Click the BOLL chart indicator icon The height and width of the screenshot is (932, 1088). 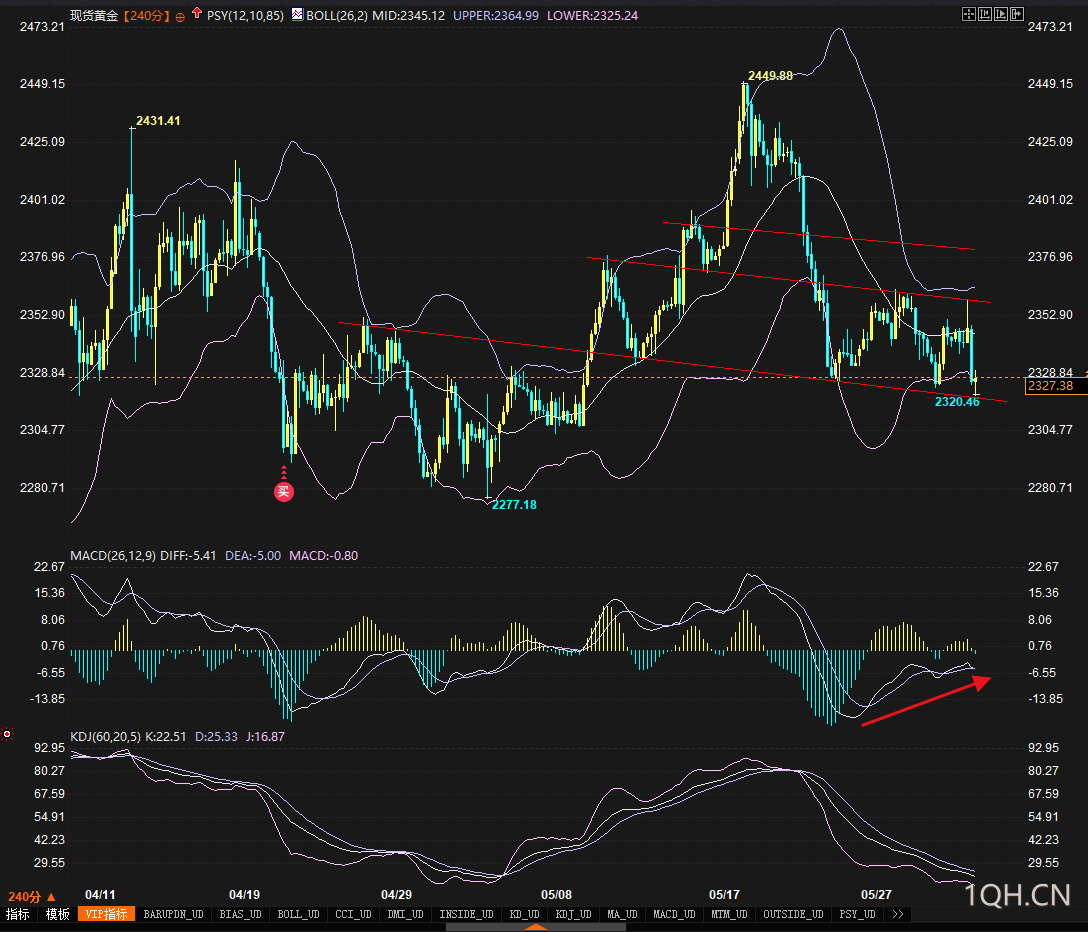297,14
